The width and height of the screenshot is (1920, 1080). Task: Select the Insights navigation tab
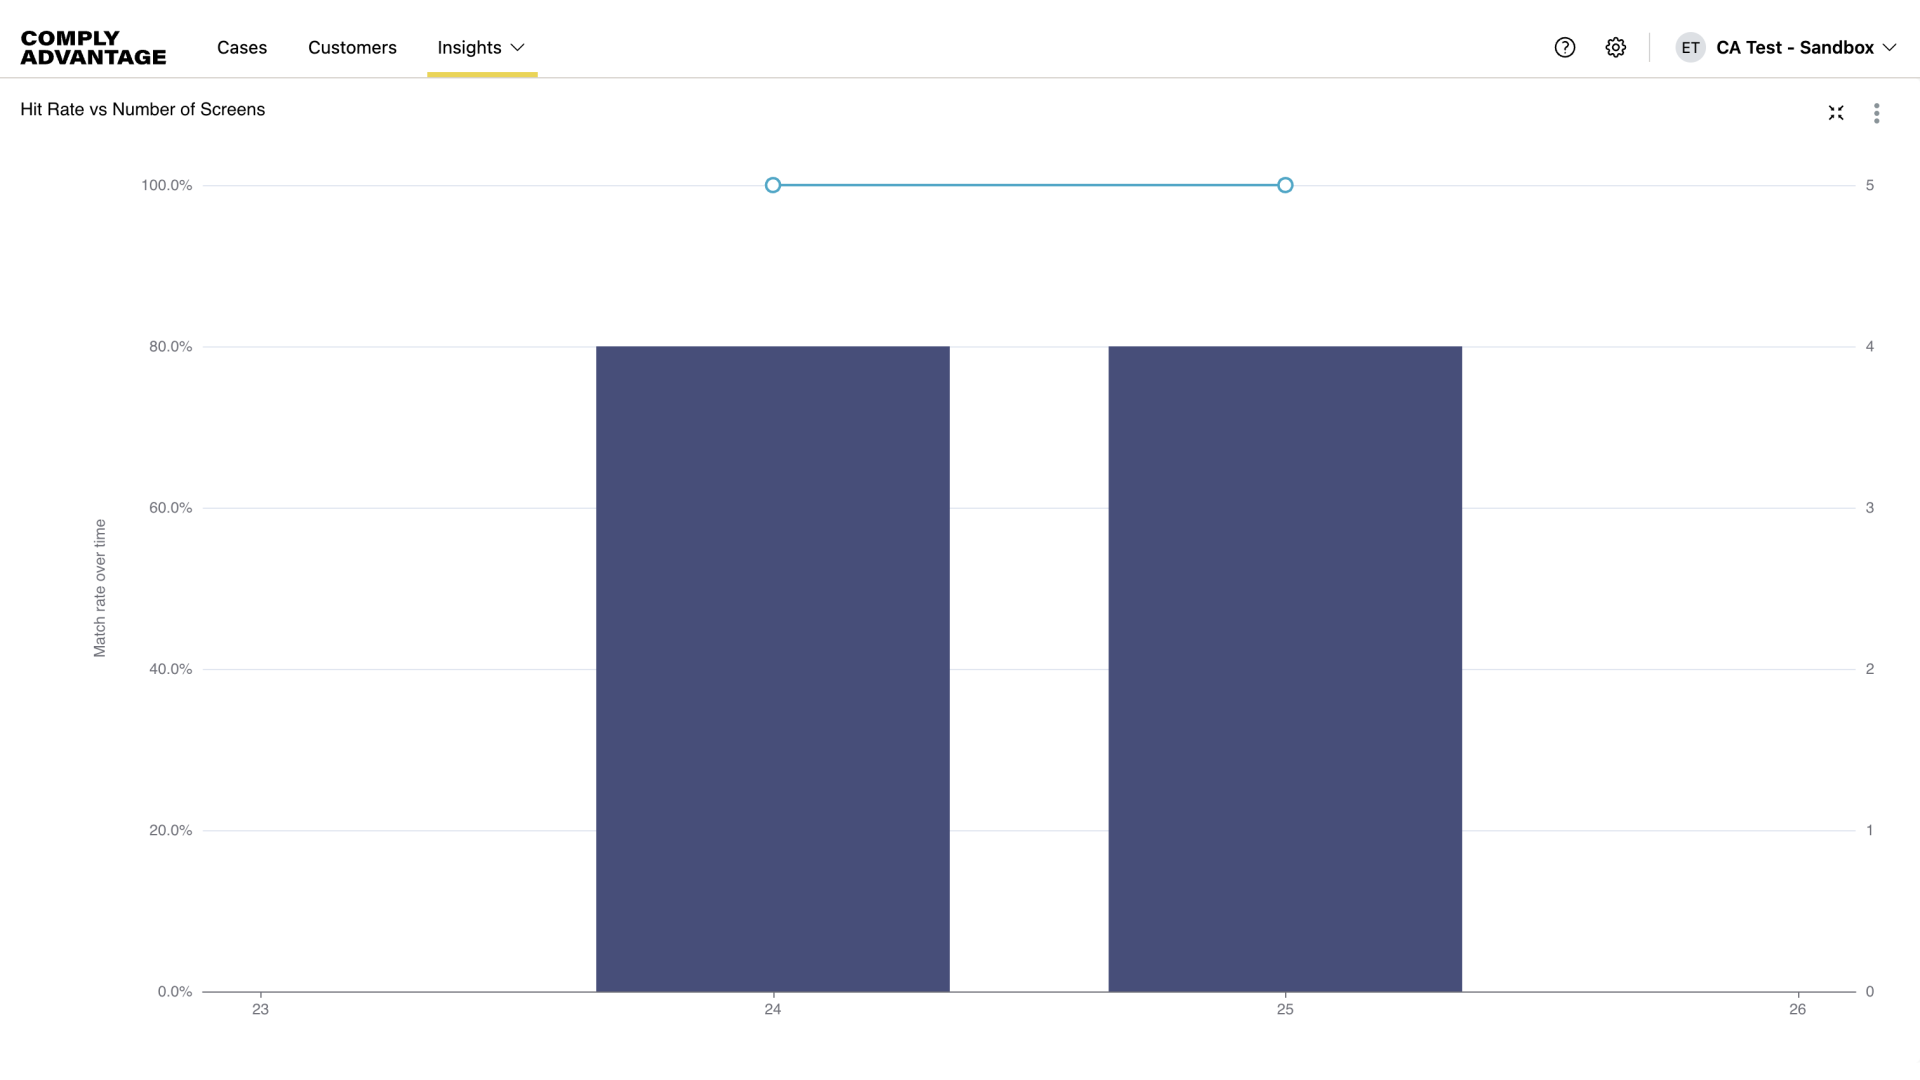click(469, 47)
